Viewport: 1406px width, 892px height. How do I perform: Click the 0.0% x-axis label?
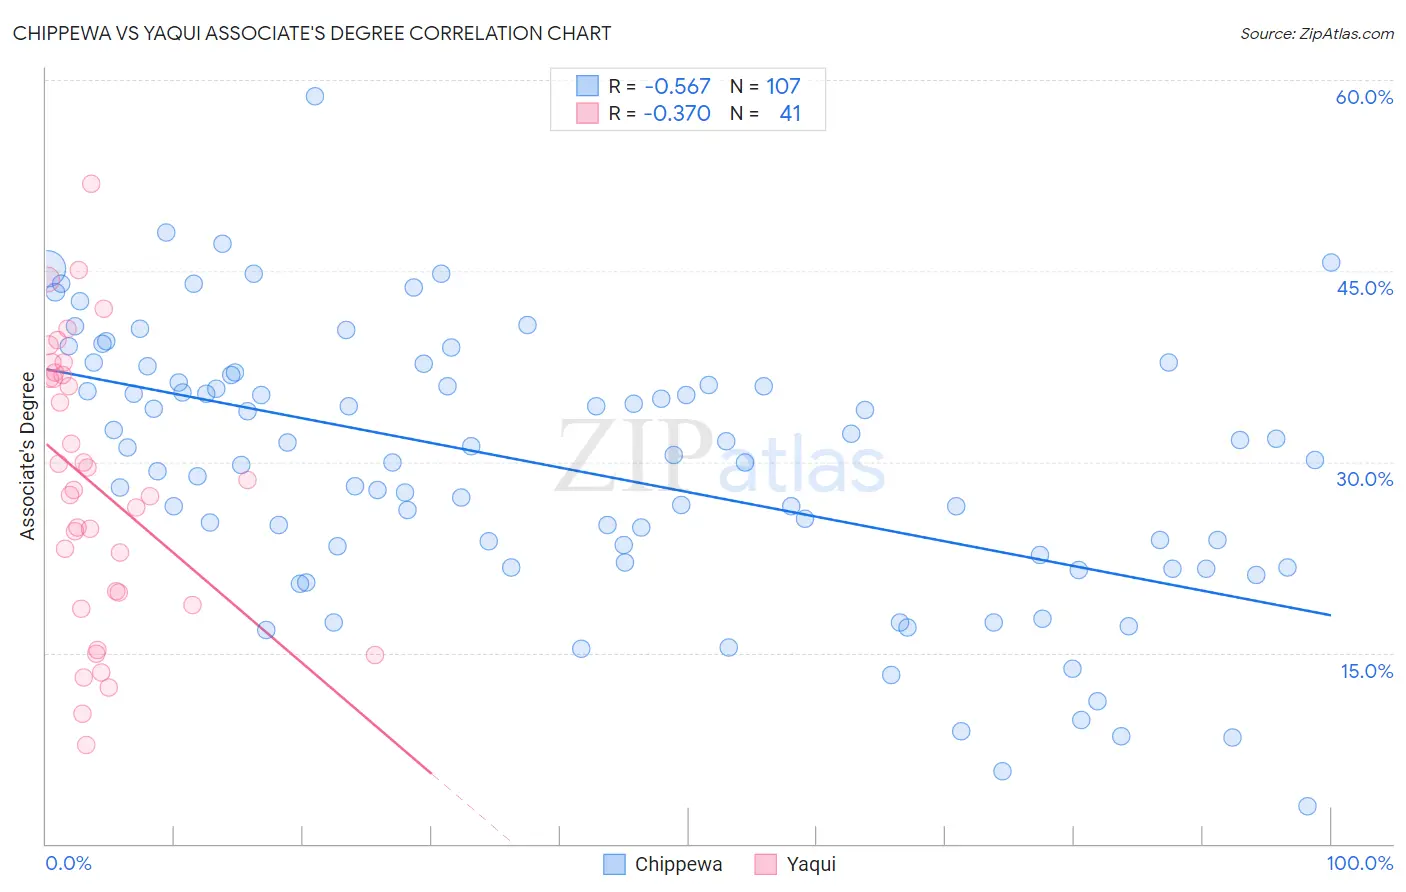pyautogui.click(x=68, y=864)
